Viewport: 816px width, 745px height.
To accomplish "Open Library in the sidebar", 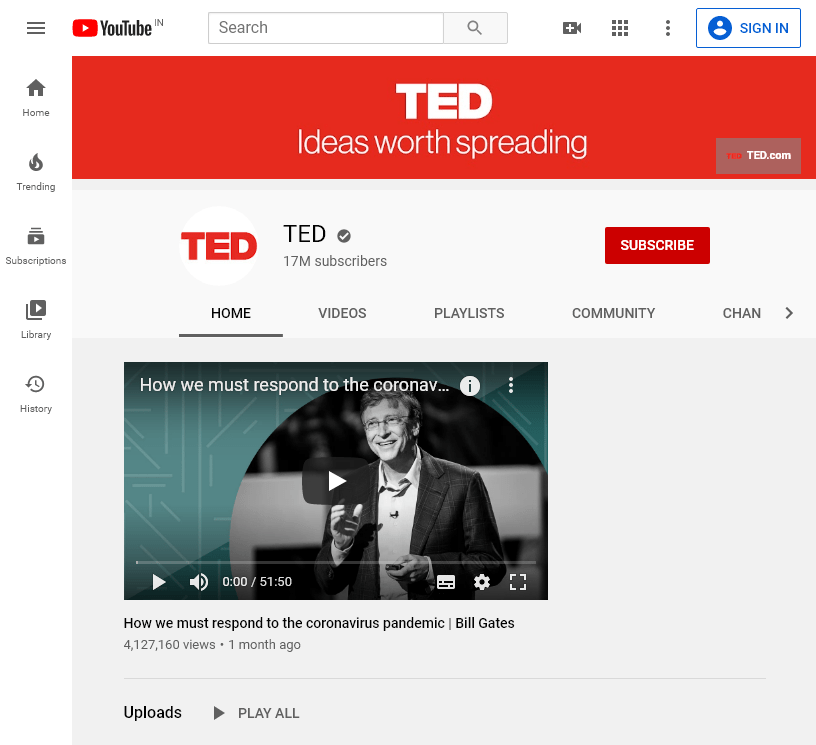I will coord(36,320).
